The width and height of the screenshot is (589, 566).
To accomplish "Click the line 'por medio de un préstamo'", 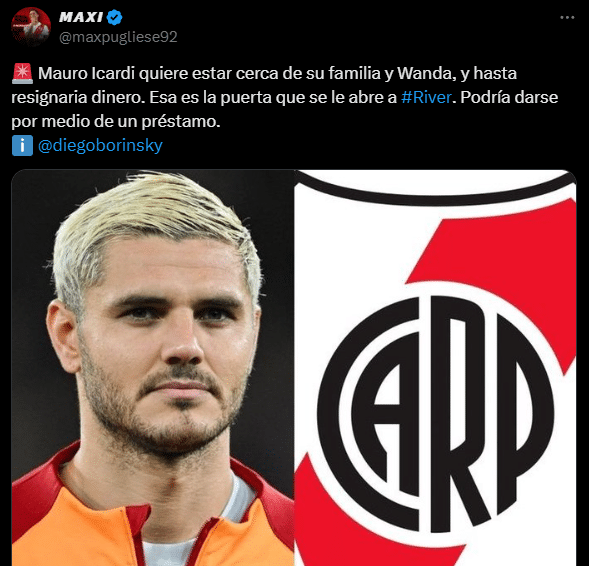I will [116, 122].
